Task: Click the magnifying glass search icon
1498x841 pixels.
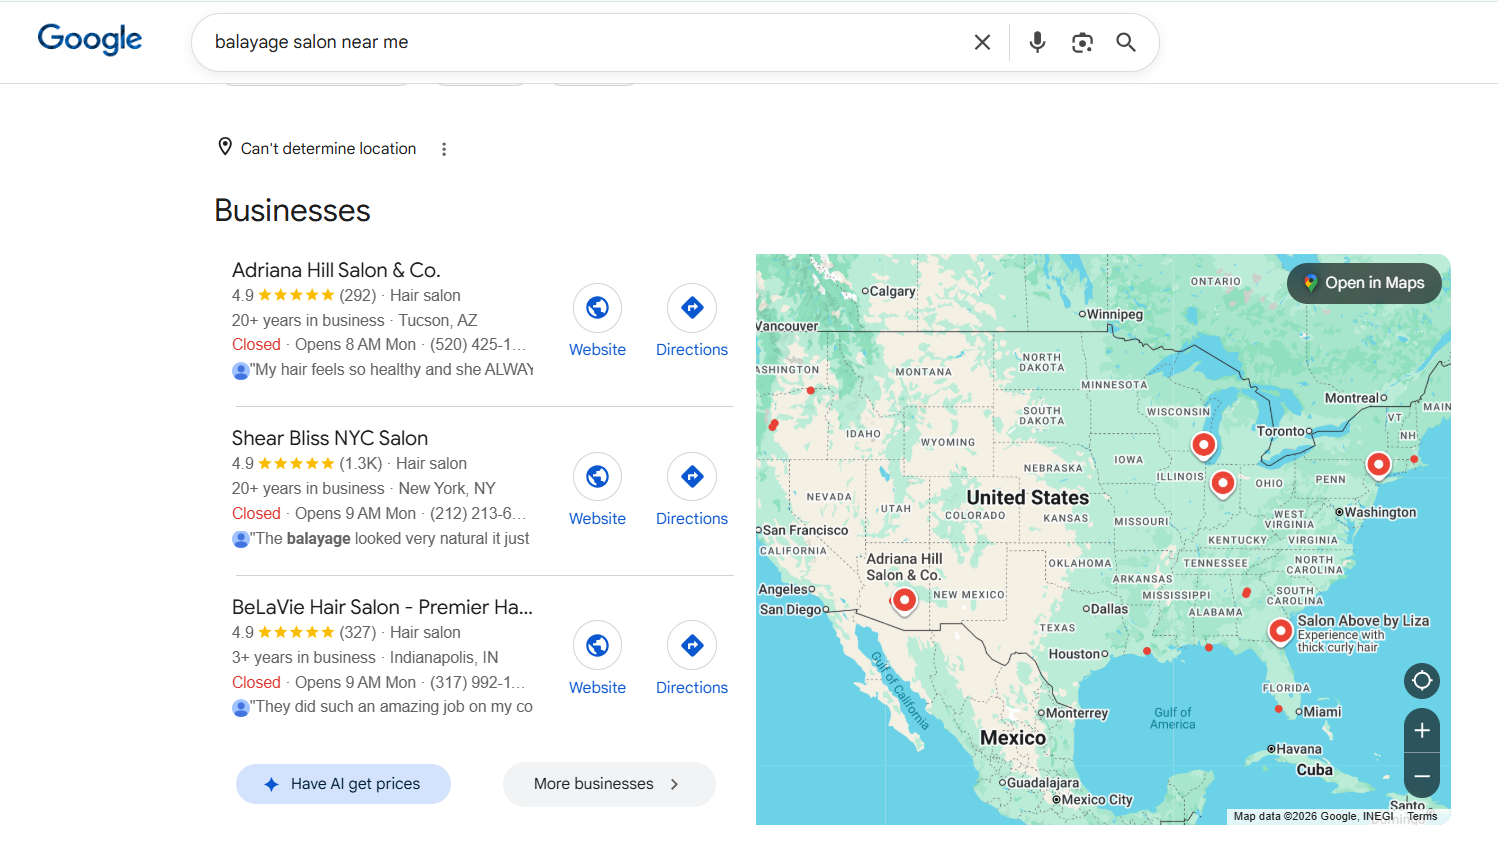Action: point(1126,42)
